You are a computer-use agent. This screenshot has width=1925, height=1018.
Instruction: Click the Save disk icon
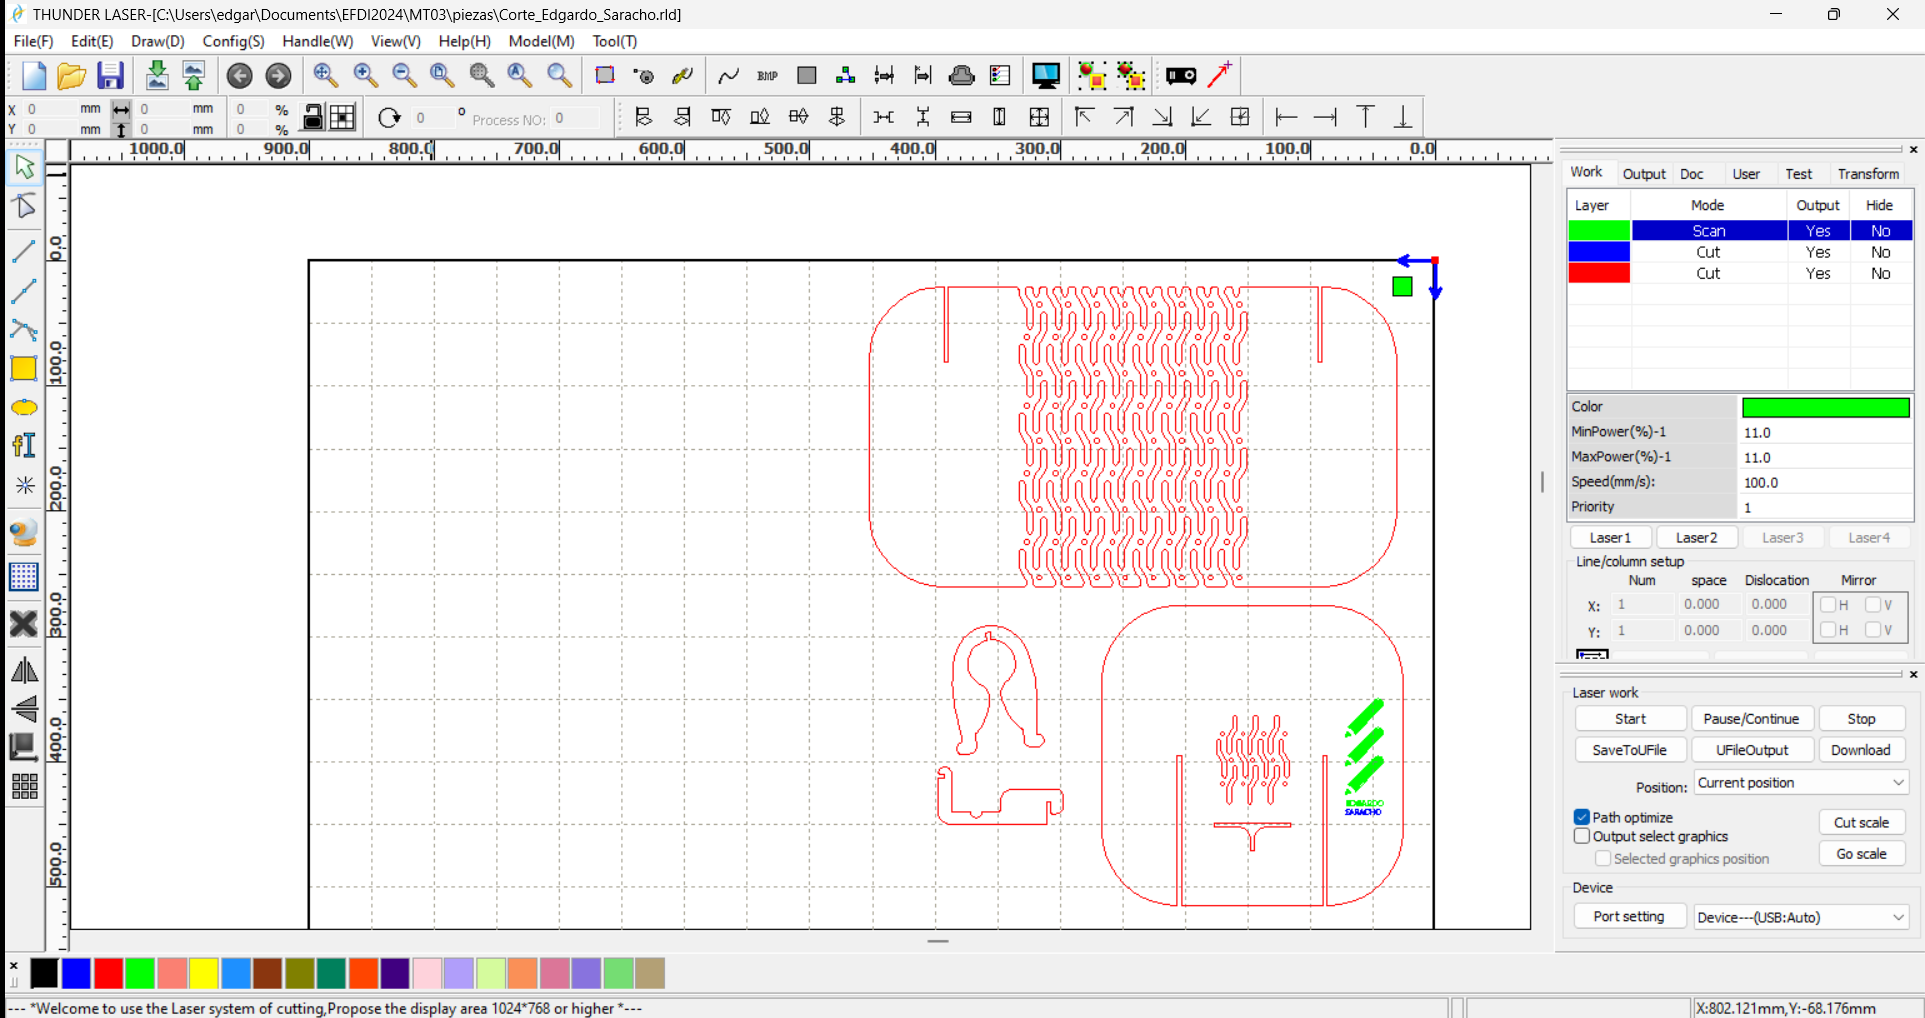click(x=110, y=76)
